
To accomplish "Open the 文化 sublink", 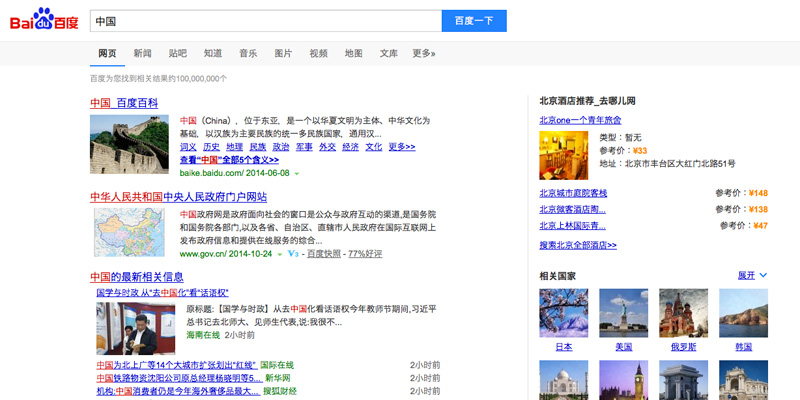I will [374, 147].
